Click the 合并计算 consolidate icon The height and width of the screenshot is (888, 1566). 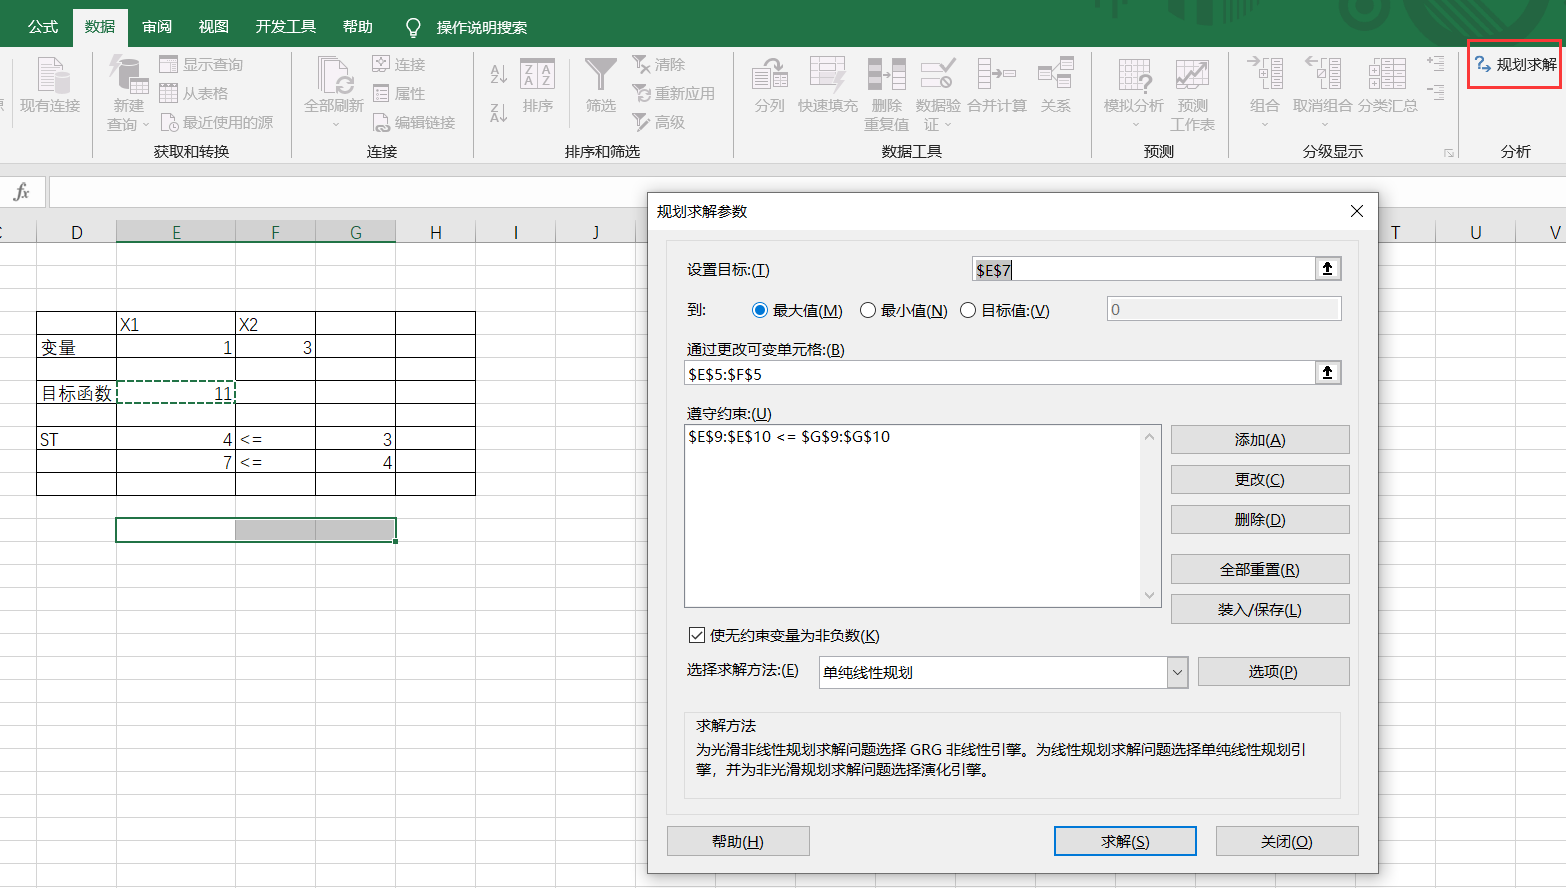(996, 76)
